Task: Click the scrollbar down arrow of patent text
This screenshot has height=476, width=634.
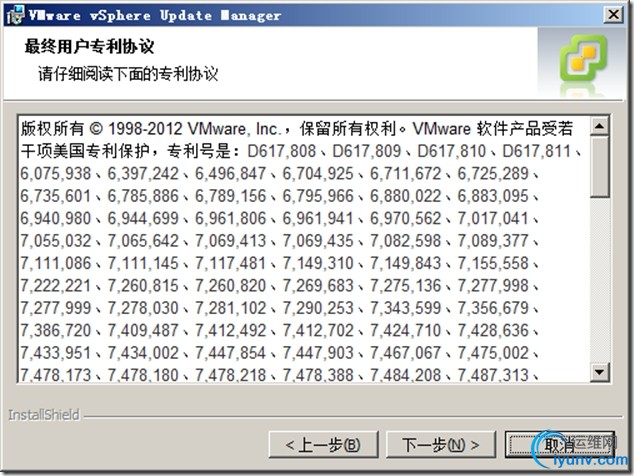Action: [x=599, y=372]
